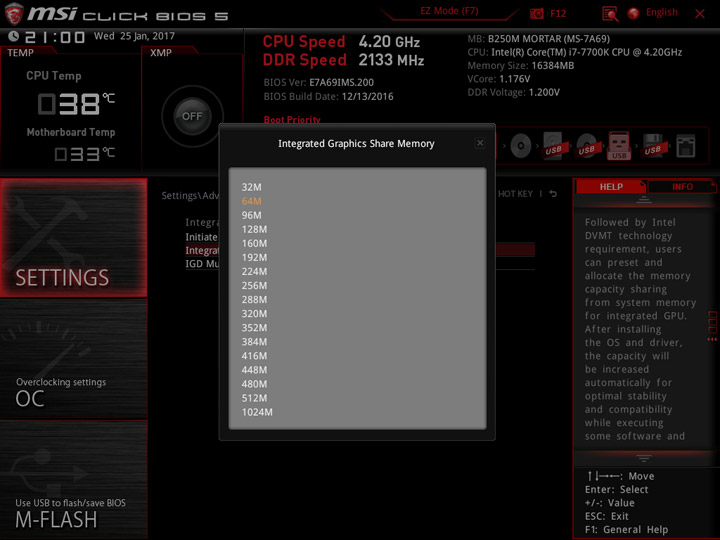Screen dimensions: 720x540
Task: Choose 480M from the memory list
Action: click(254, 384)
